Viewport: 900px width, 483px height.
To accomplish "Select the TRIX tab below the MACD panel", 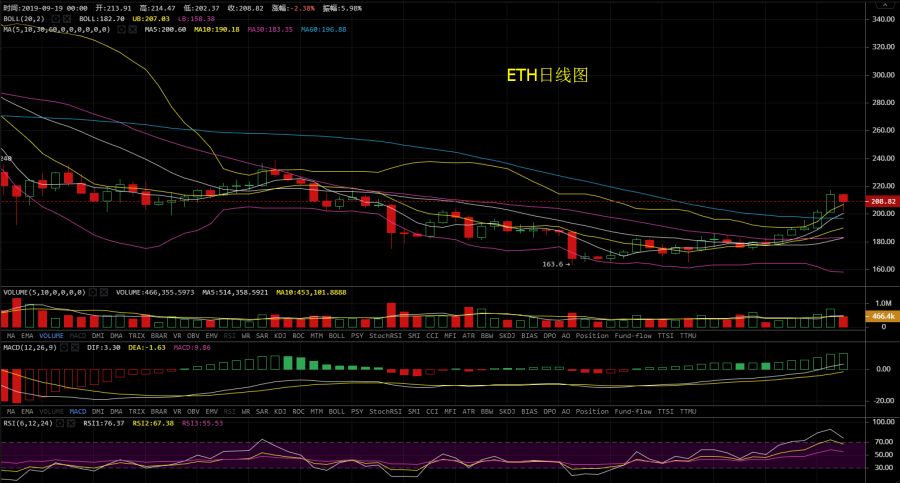I will pos(135,411).
